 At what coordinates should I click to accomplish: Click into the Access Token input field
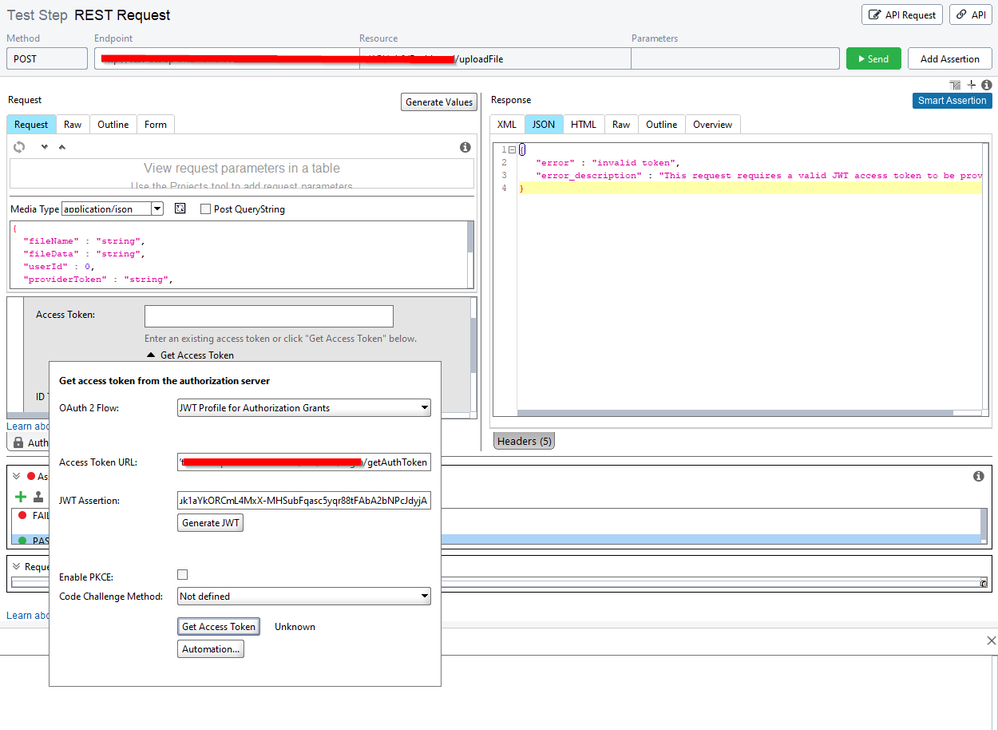[x=268, y=316]
